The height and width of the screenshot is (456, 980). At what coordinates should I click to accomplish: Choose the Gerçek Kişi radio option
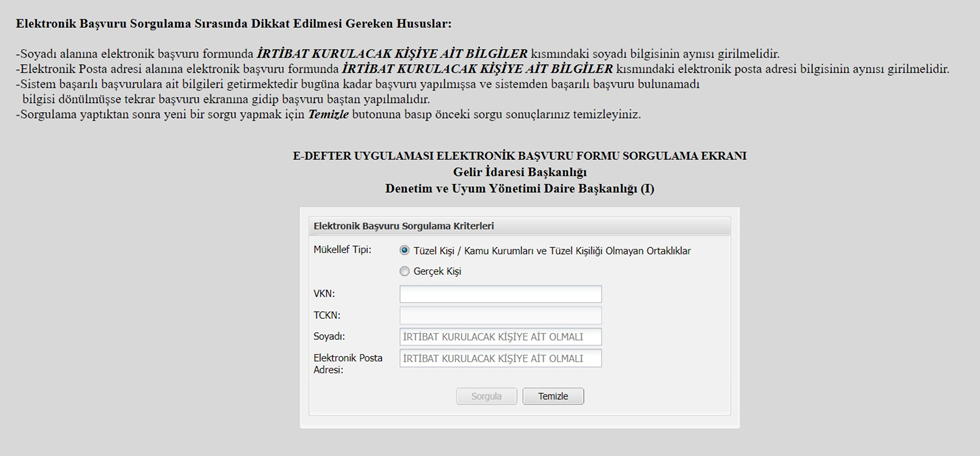coord(405,271)
